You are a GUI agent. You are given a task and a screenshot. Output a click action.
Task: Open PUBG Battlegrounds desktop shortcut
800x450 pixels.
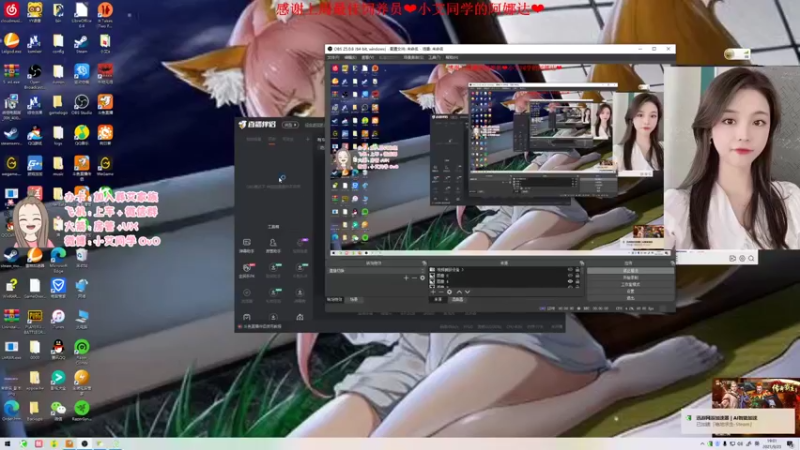(x=35, y=320)
